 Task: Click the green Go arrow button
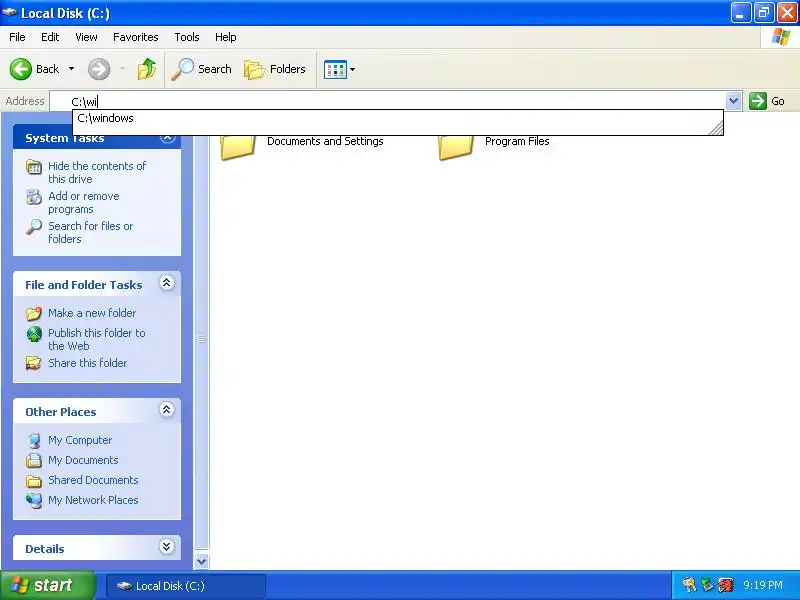758,101
